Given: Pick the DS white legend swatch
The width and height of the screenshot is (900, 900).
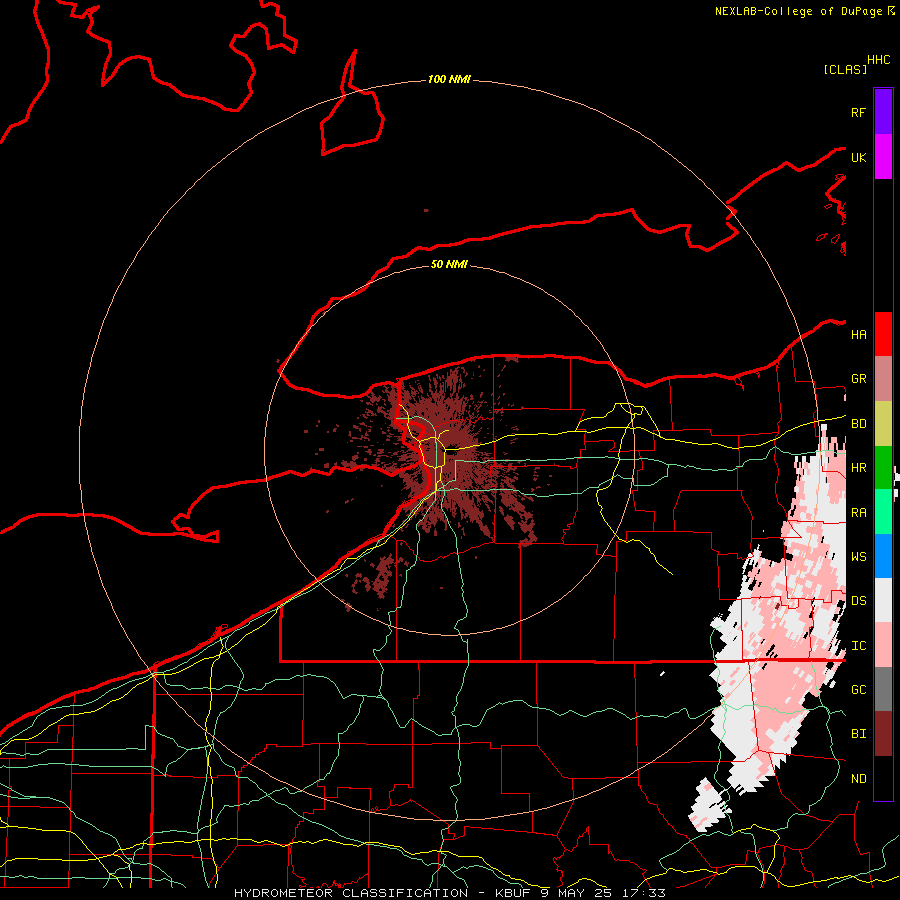Looking at the screenshot, I should point(883,600).
